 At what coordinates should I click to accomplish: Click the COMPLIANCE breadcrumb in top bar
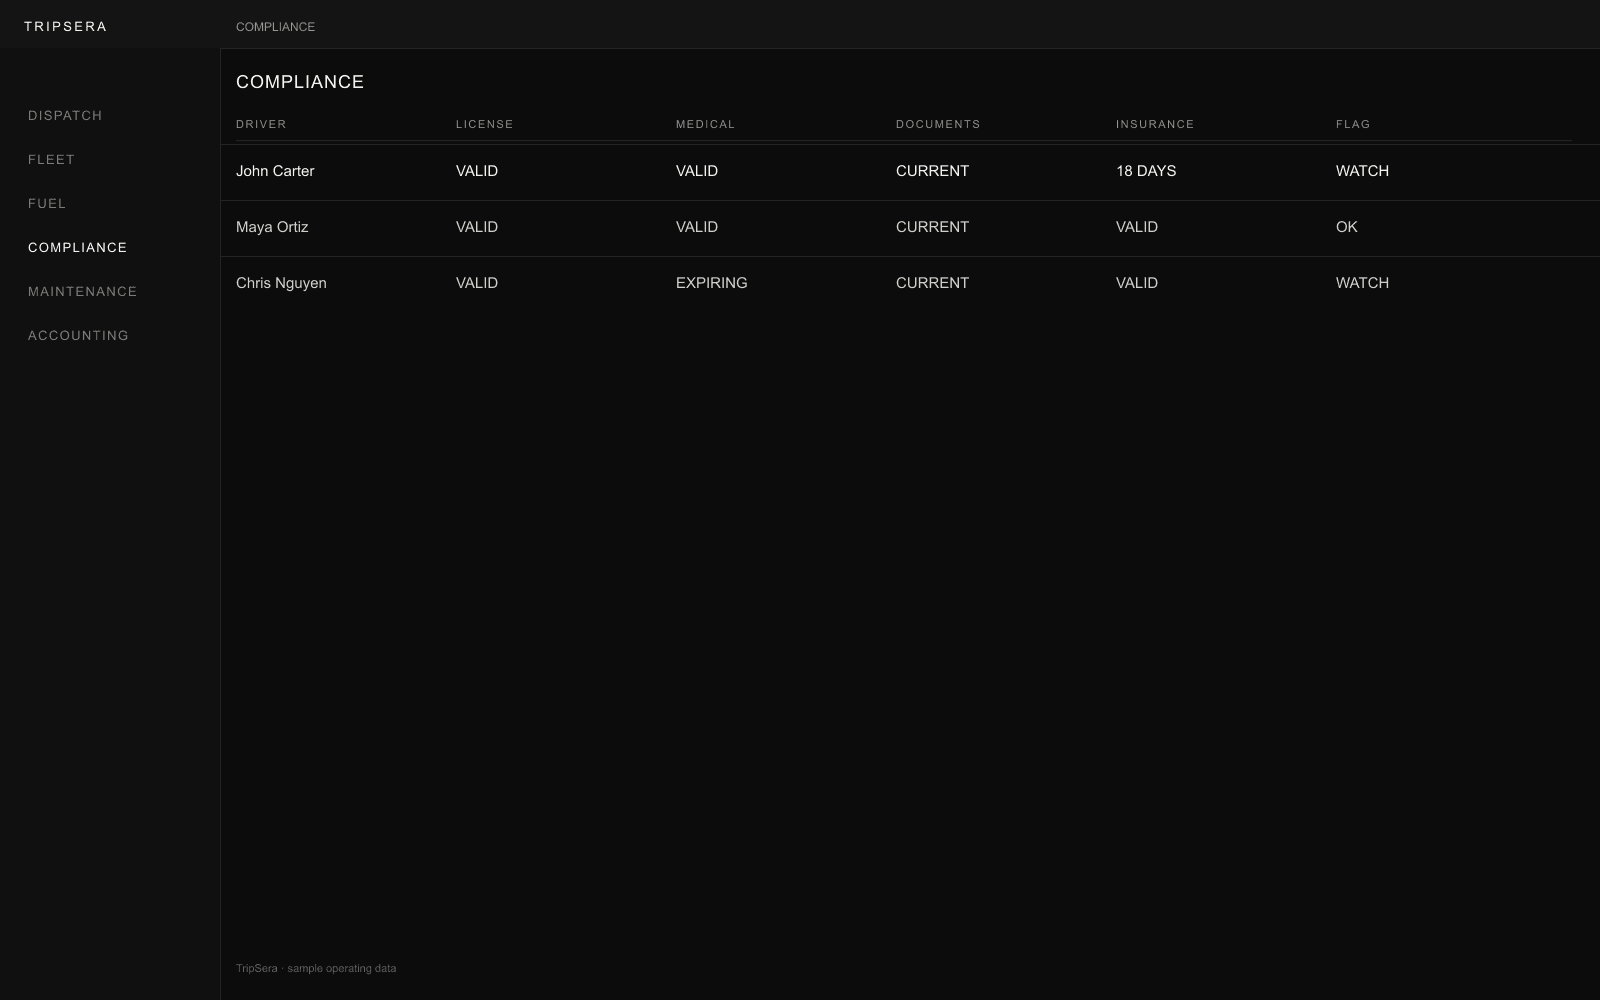[275, 27]
